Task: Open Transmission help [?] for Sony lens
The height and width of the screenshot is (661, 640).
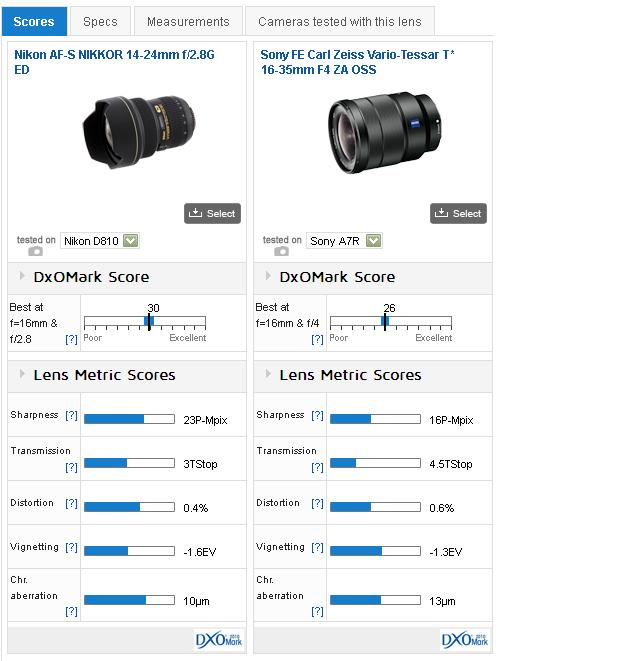Action: 317,467
